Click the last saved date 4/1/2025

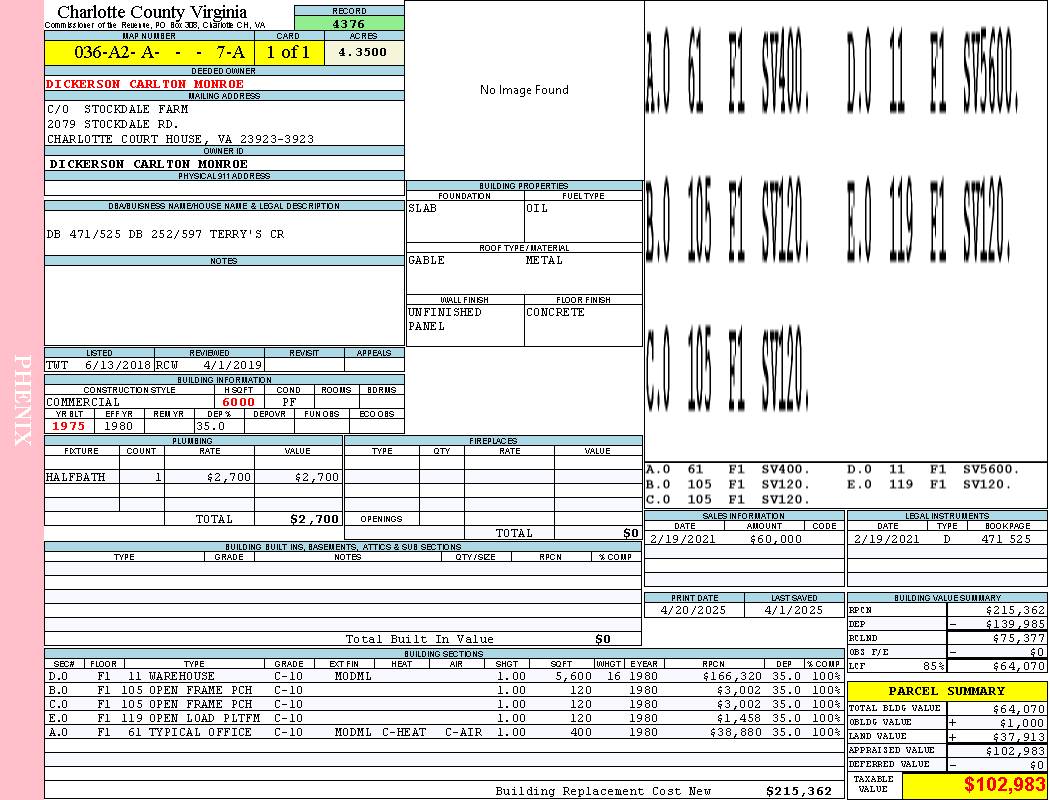pyautogui.click(x=794, y=611)
